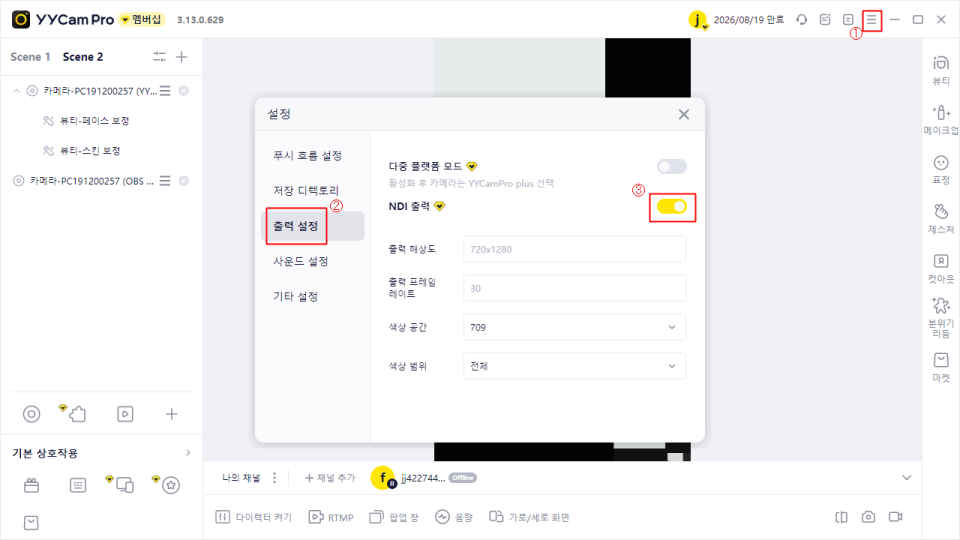The image size is (960, 540).
Task: Click the support headset icon
Action: [801, 20]
